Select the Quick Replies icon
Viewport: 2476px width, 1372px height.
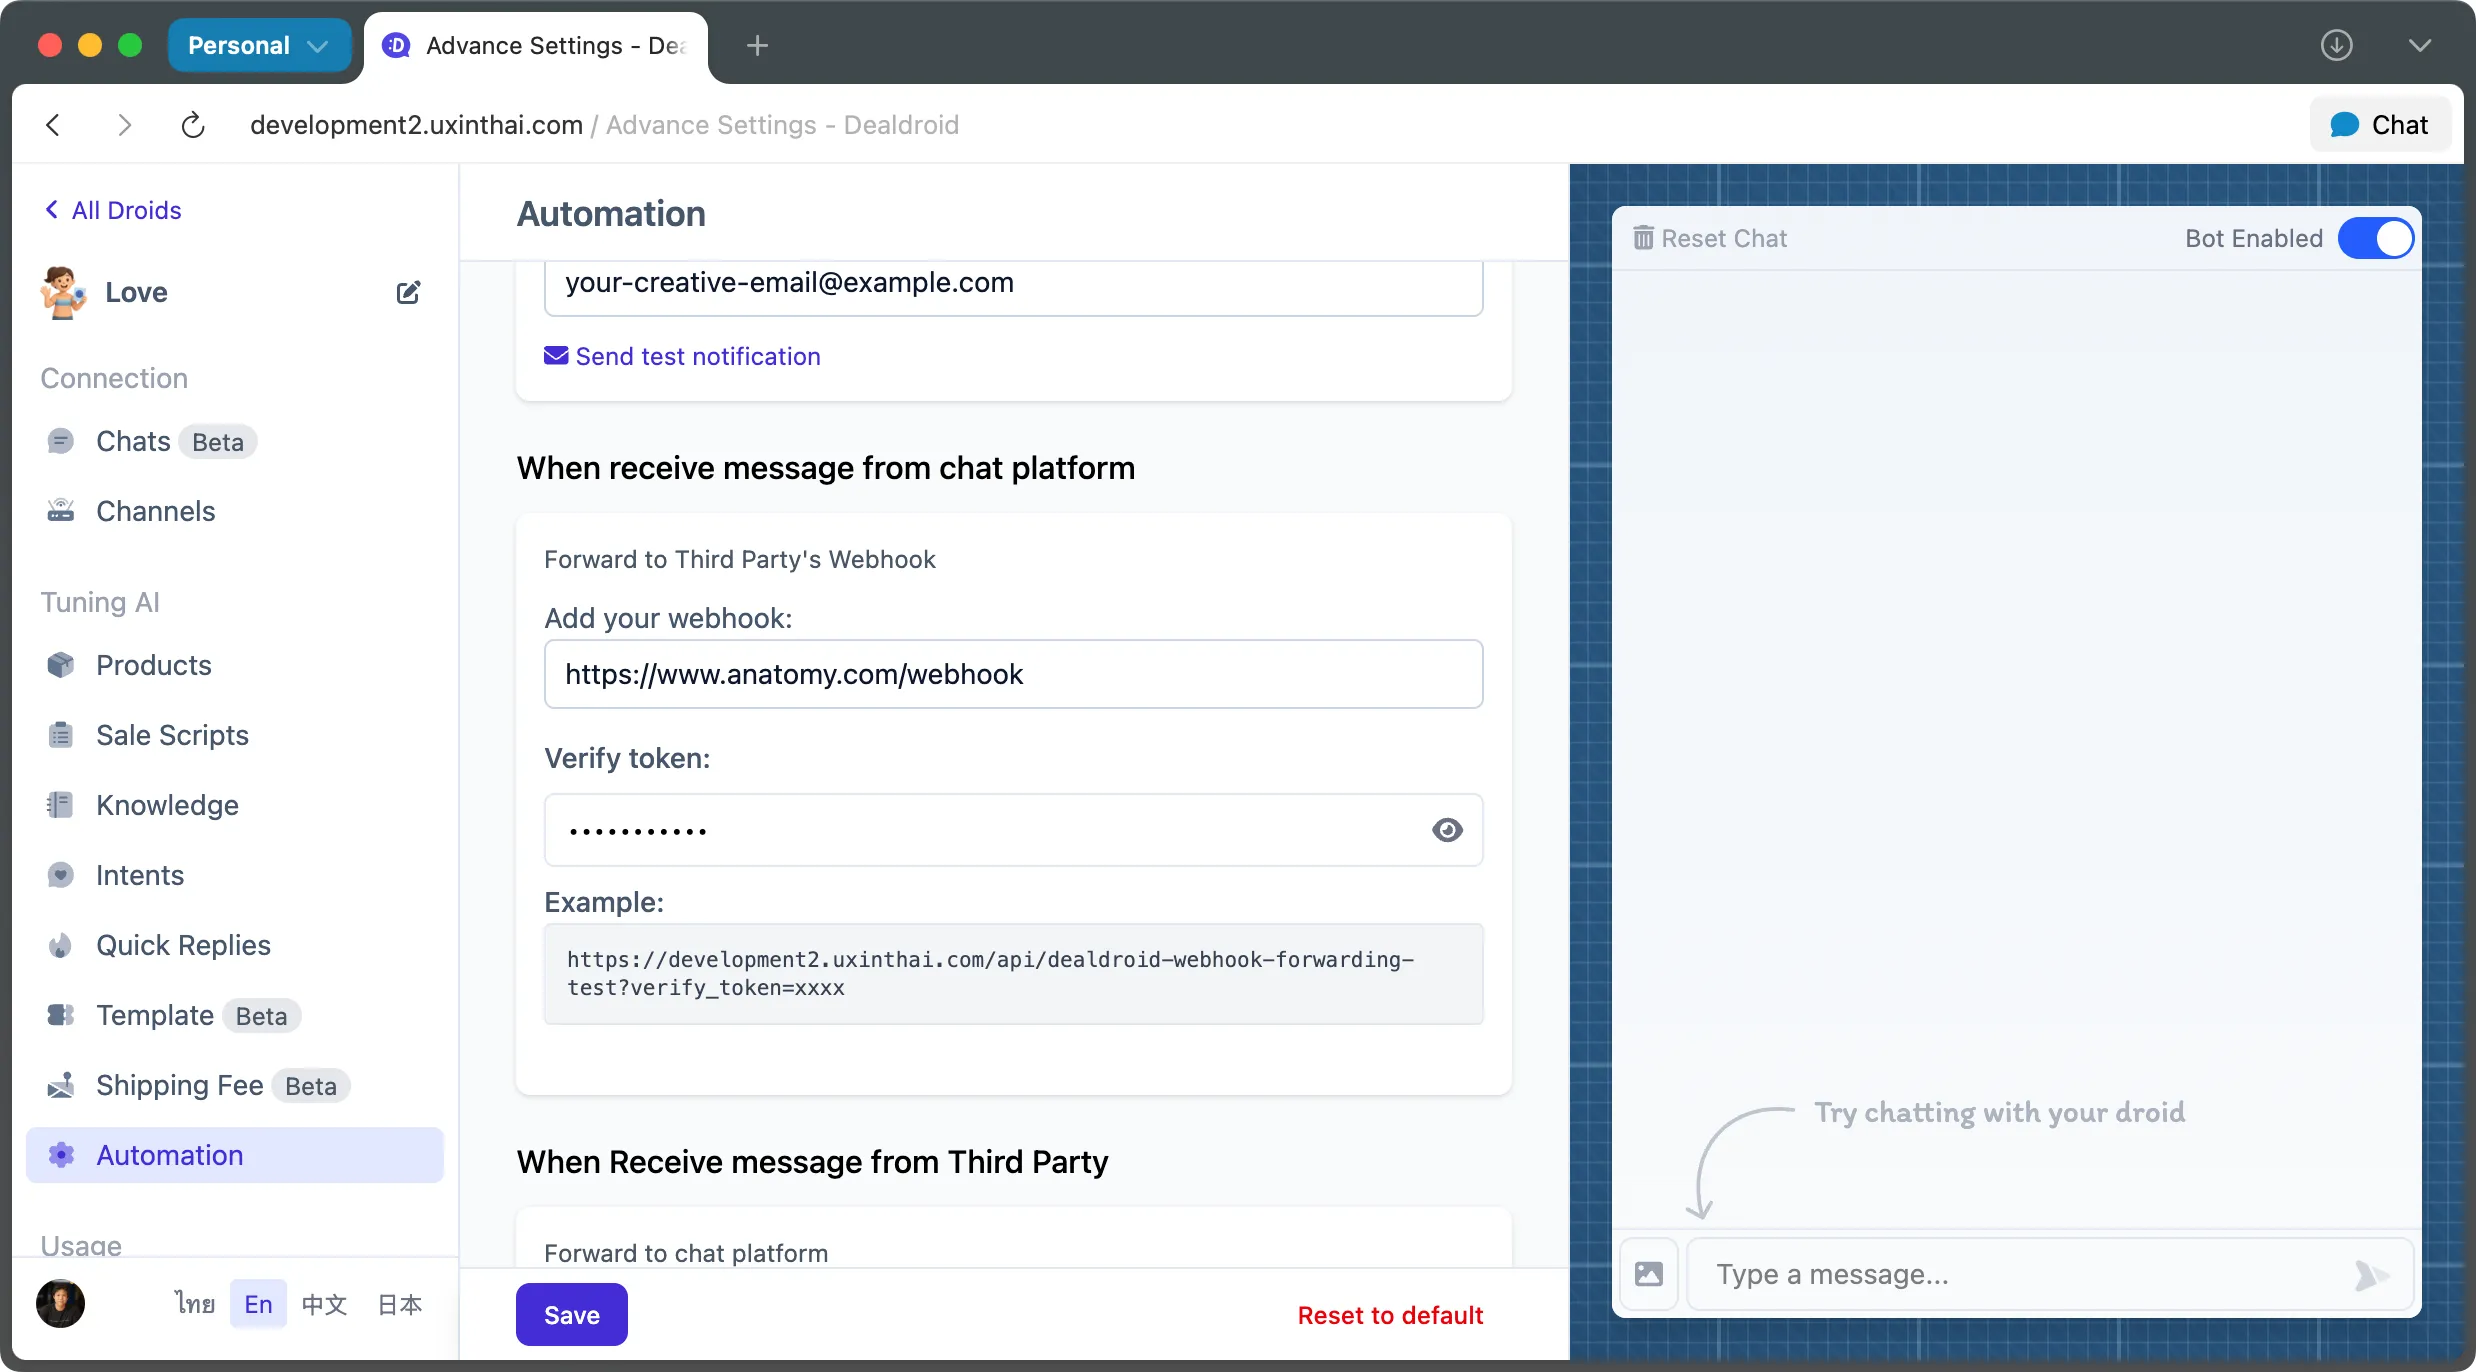[x=61, y=944]
